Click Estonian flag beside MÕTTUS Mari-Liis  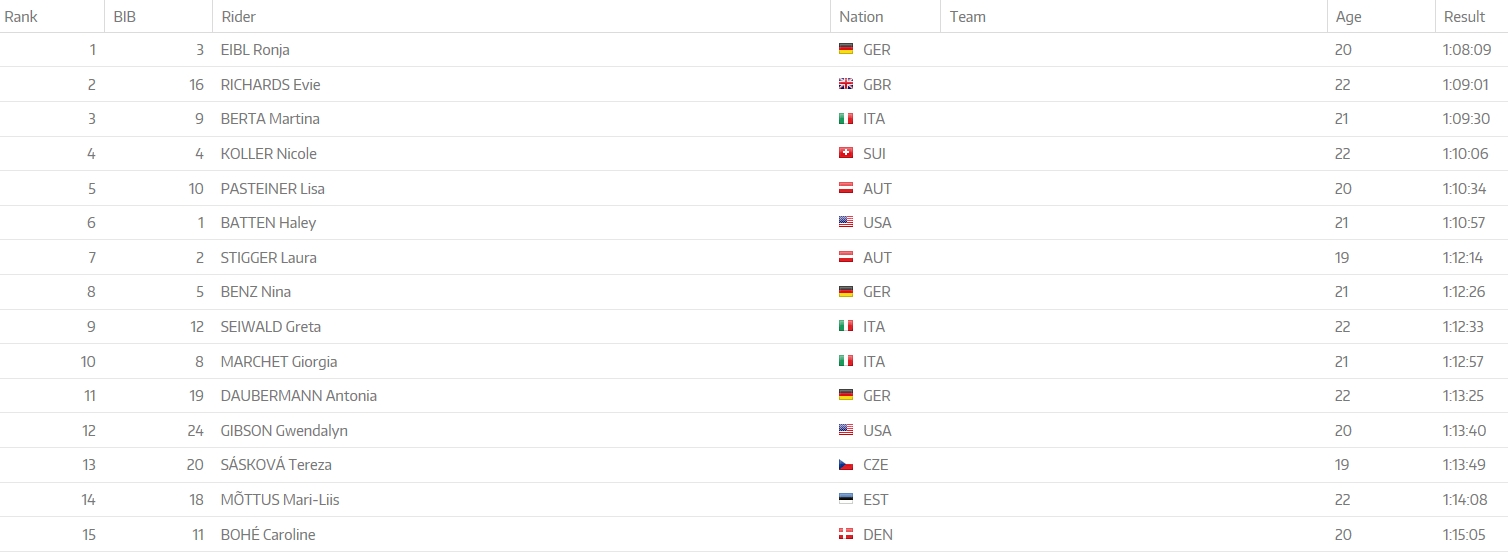[846, 500]
